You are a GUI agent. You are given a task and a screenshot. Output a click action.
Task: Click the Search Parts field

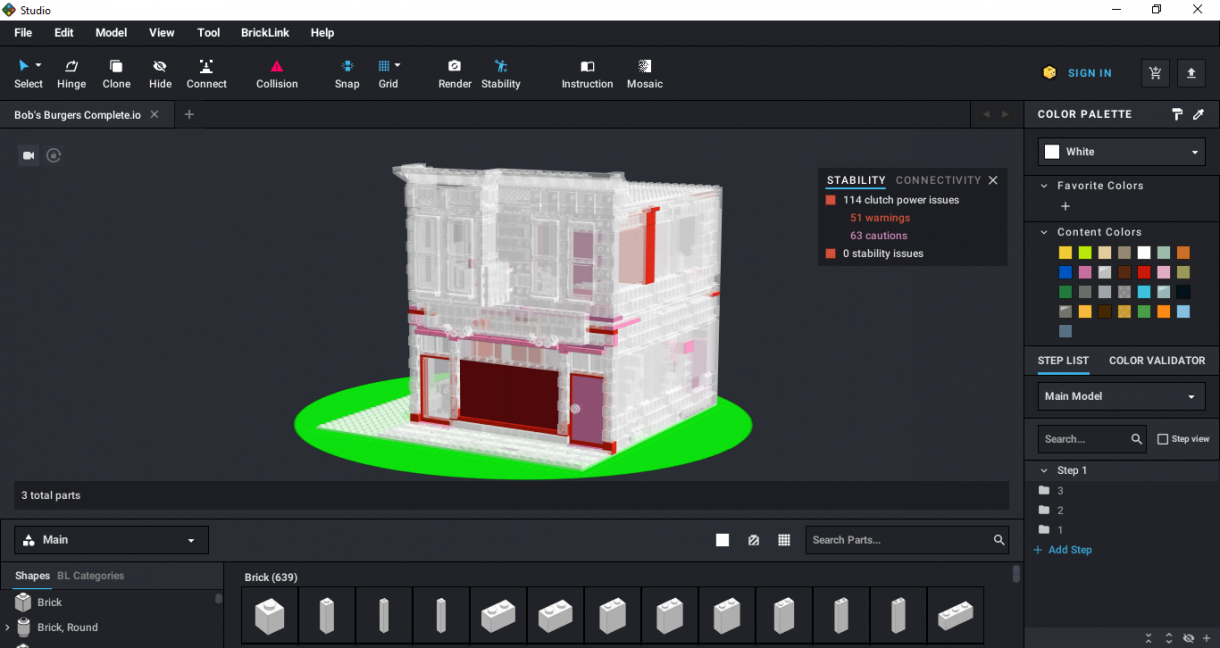[x=907, y=540]
